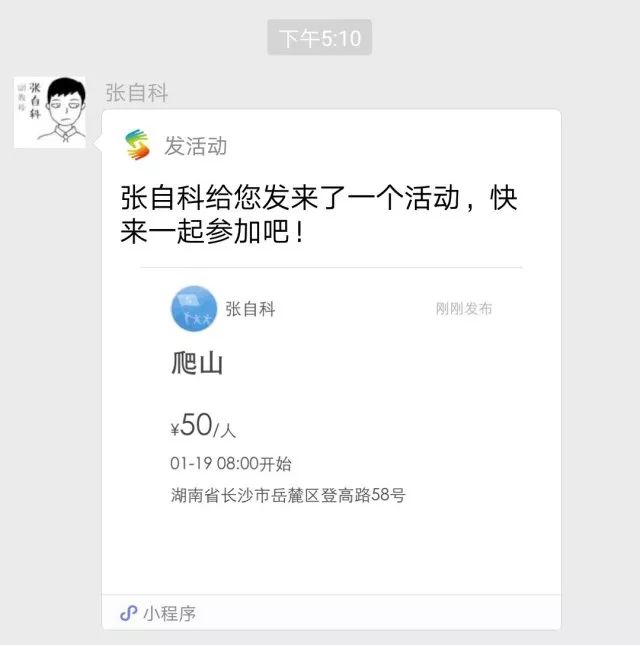Image resolution: width=640 pixels, height=645 pixels.
Task: Tap the 小程序 text label
Action: click(x=169, y=613)
